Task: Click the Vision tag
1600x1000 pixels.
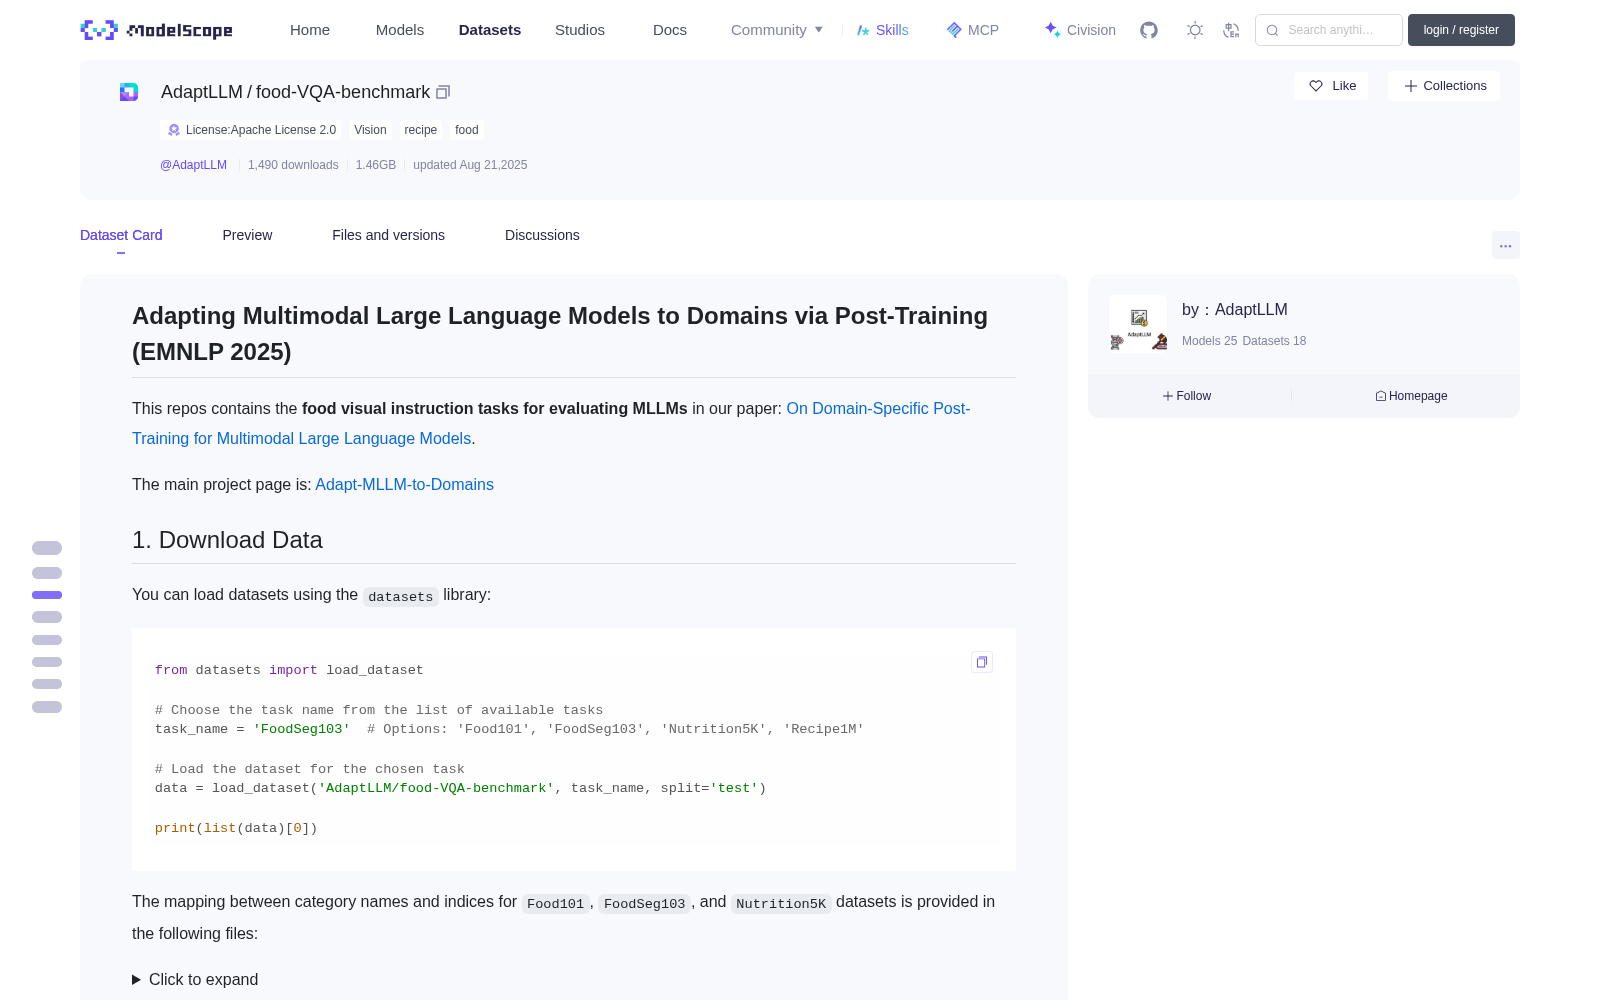Action: pyautogui.click(x=370, y=130)
